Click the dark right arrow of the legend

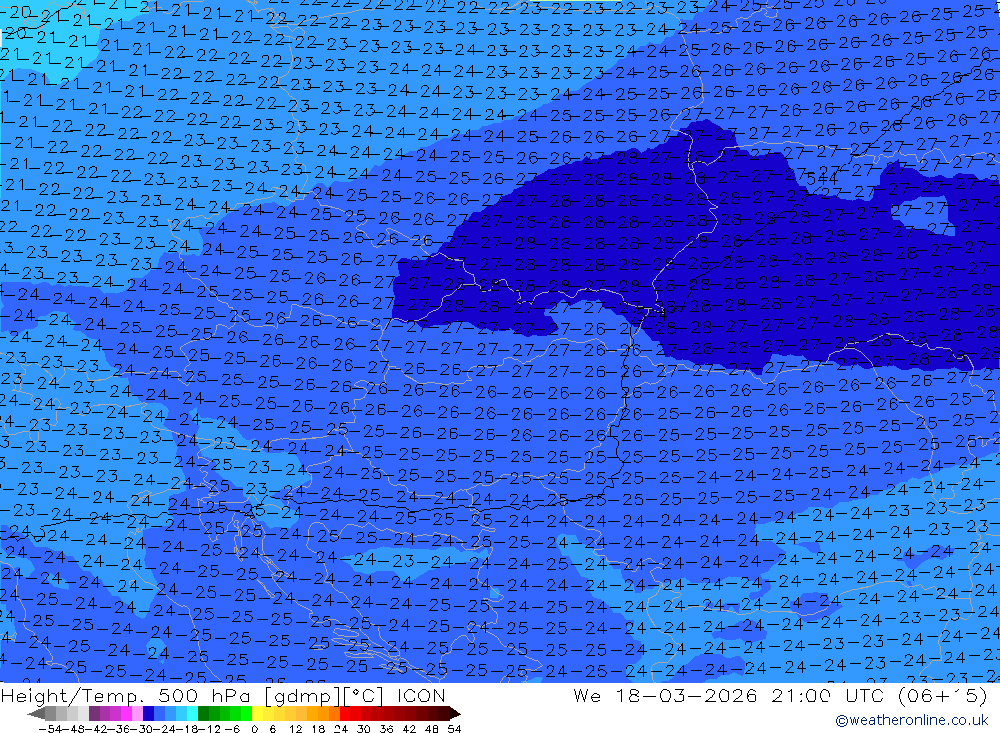pyautogui.click(x=455, y=713)
